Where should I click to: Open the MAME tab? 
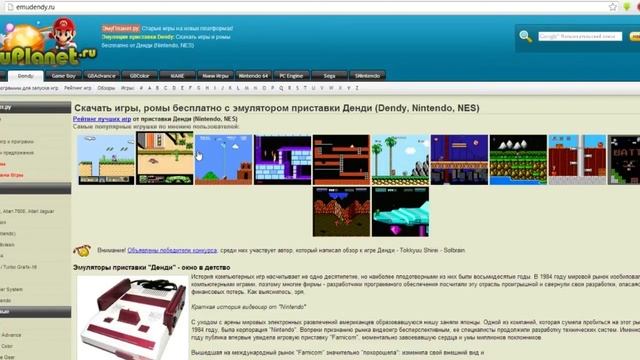point(177,76)
